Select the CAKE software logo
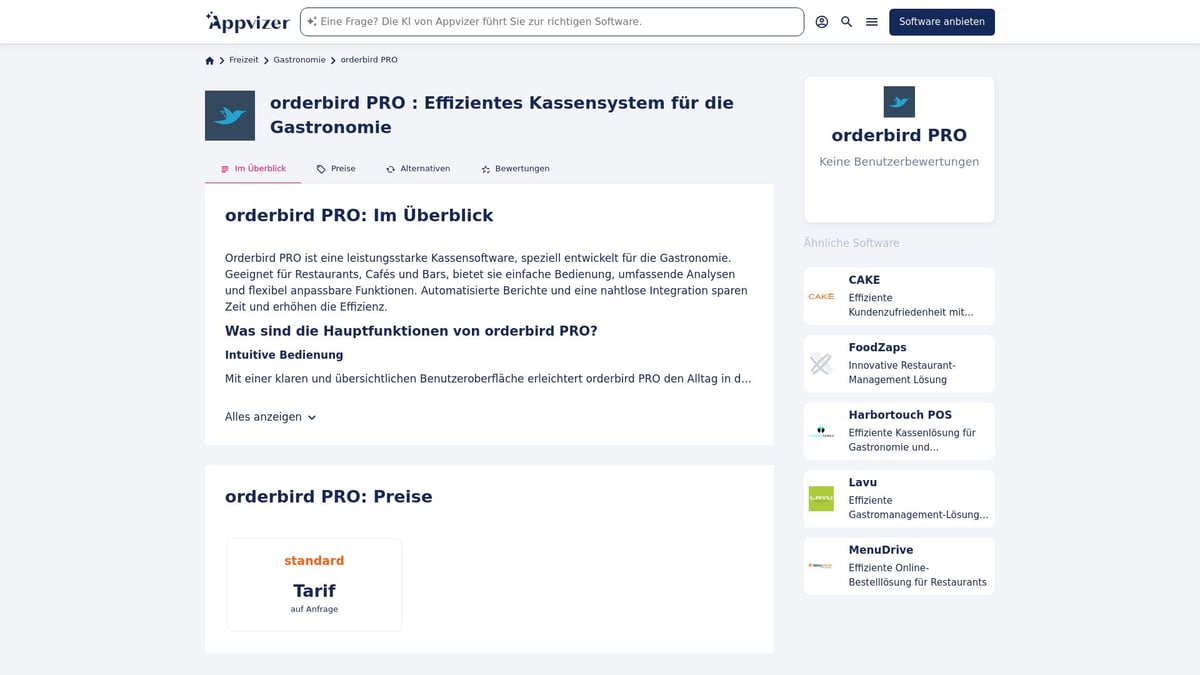 (x=820, y=296)
